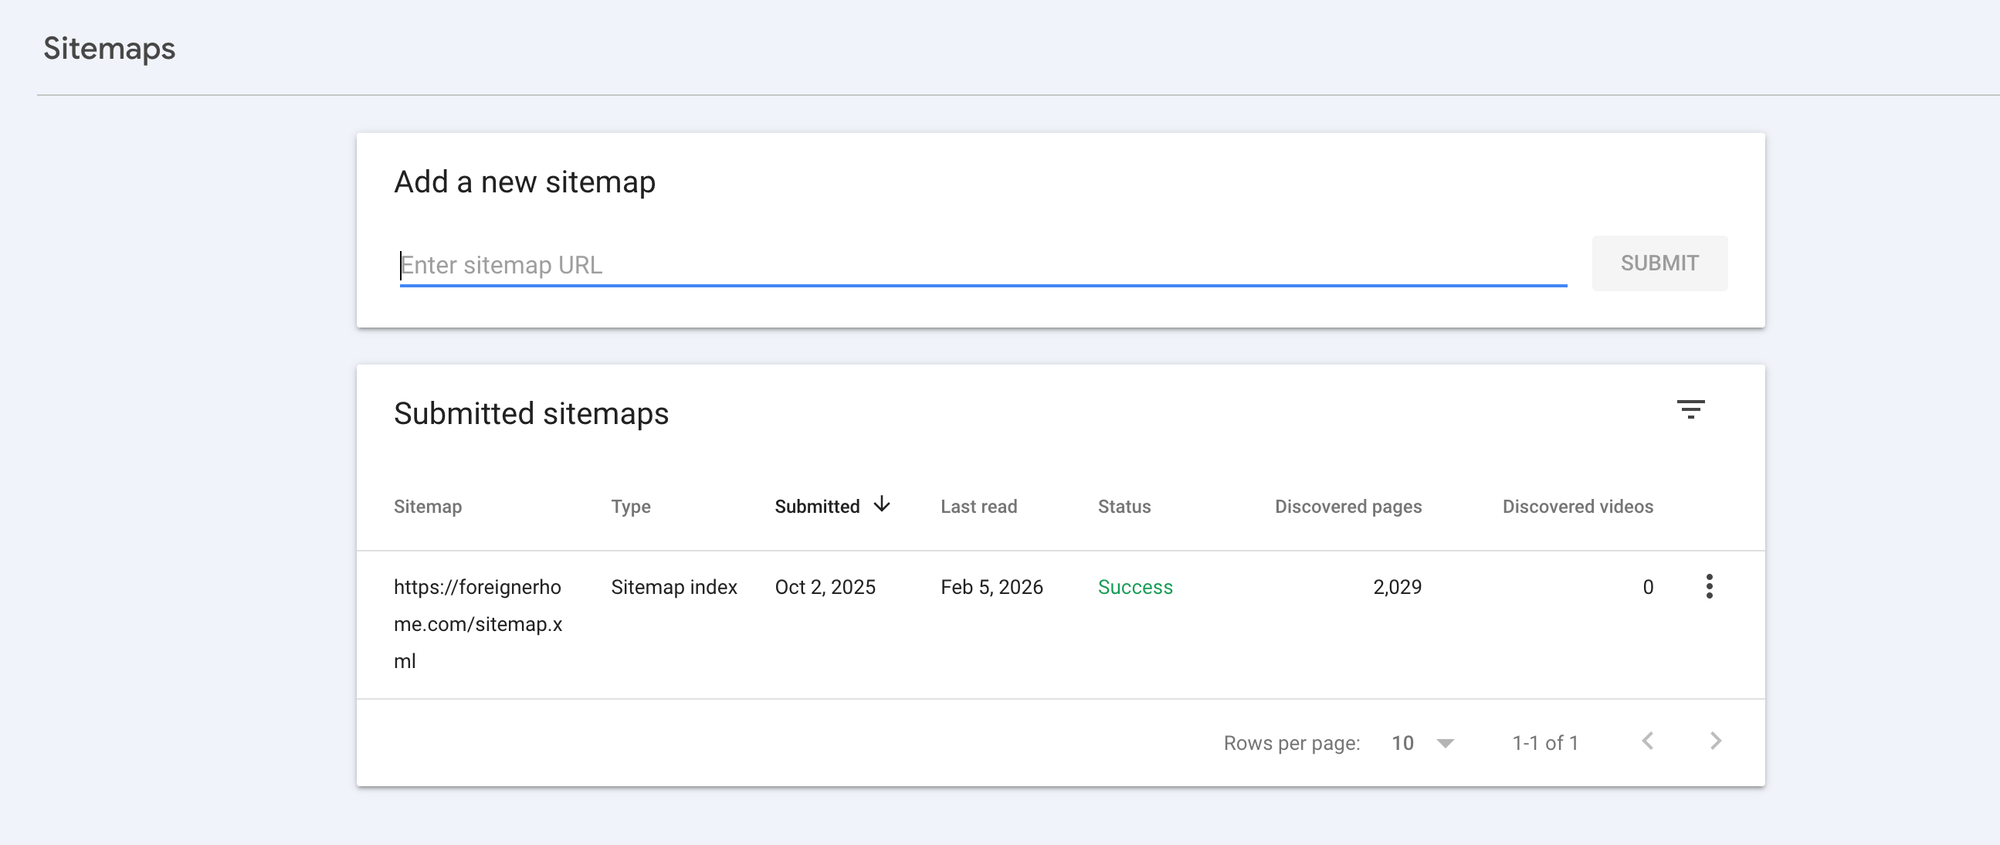Go to the next page of sitemaps
The width and height of the screenshot is (2000, 845).
coord(1715,741)
